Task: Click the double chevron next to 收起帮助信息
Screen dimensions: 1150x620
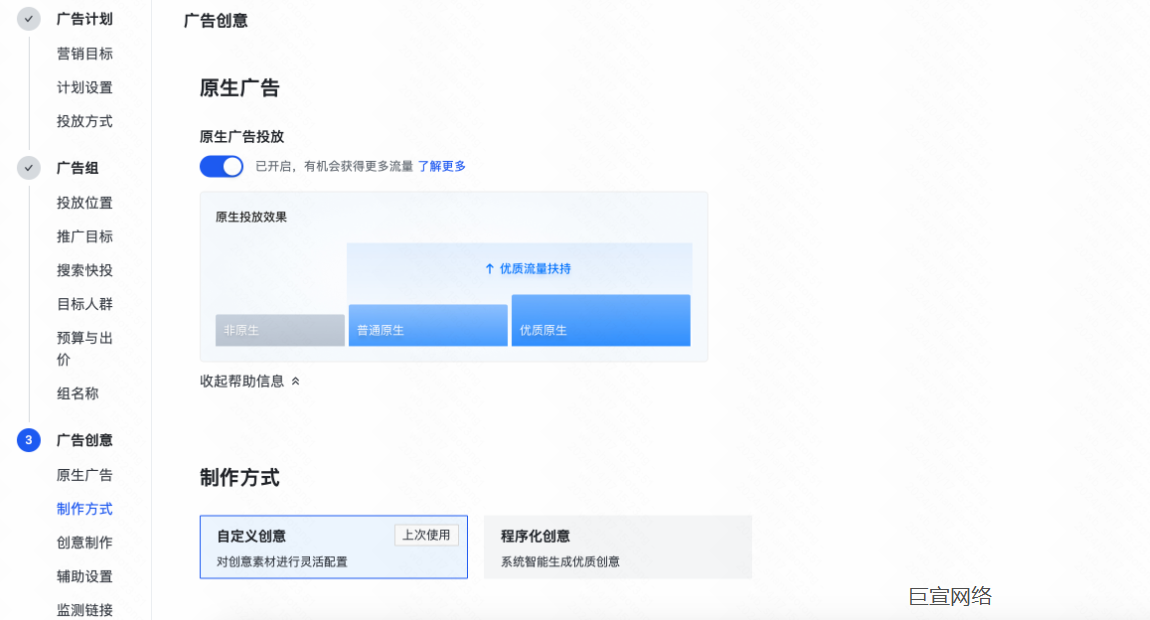Action: [x=296, y=382]
